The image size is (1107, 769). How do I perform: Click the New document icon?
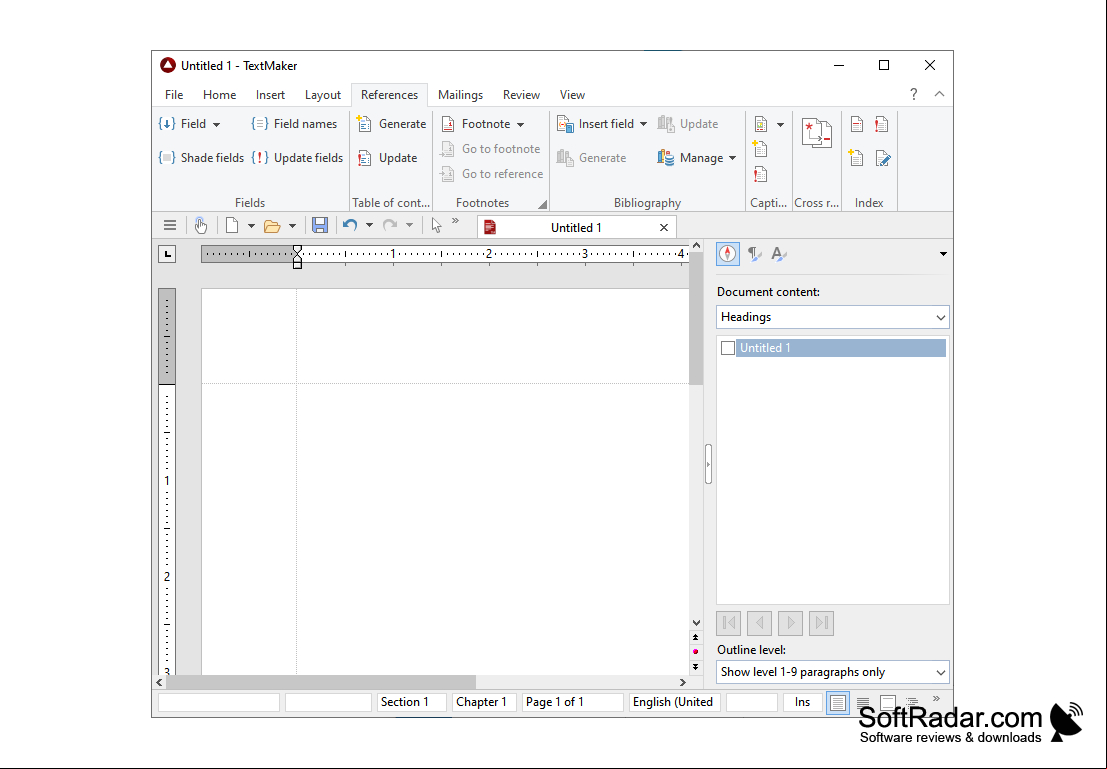pos(232,226)
